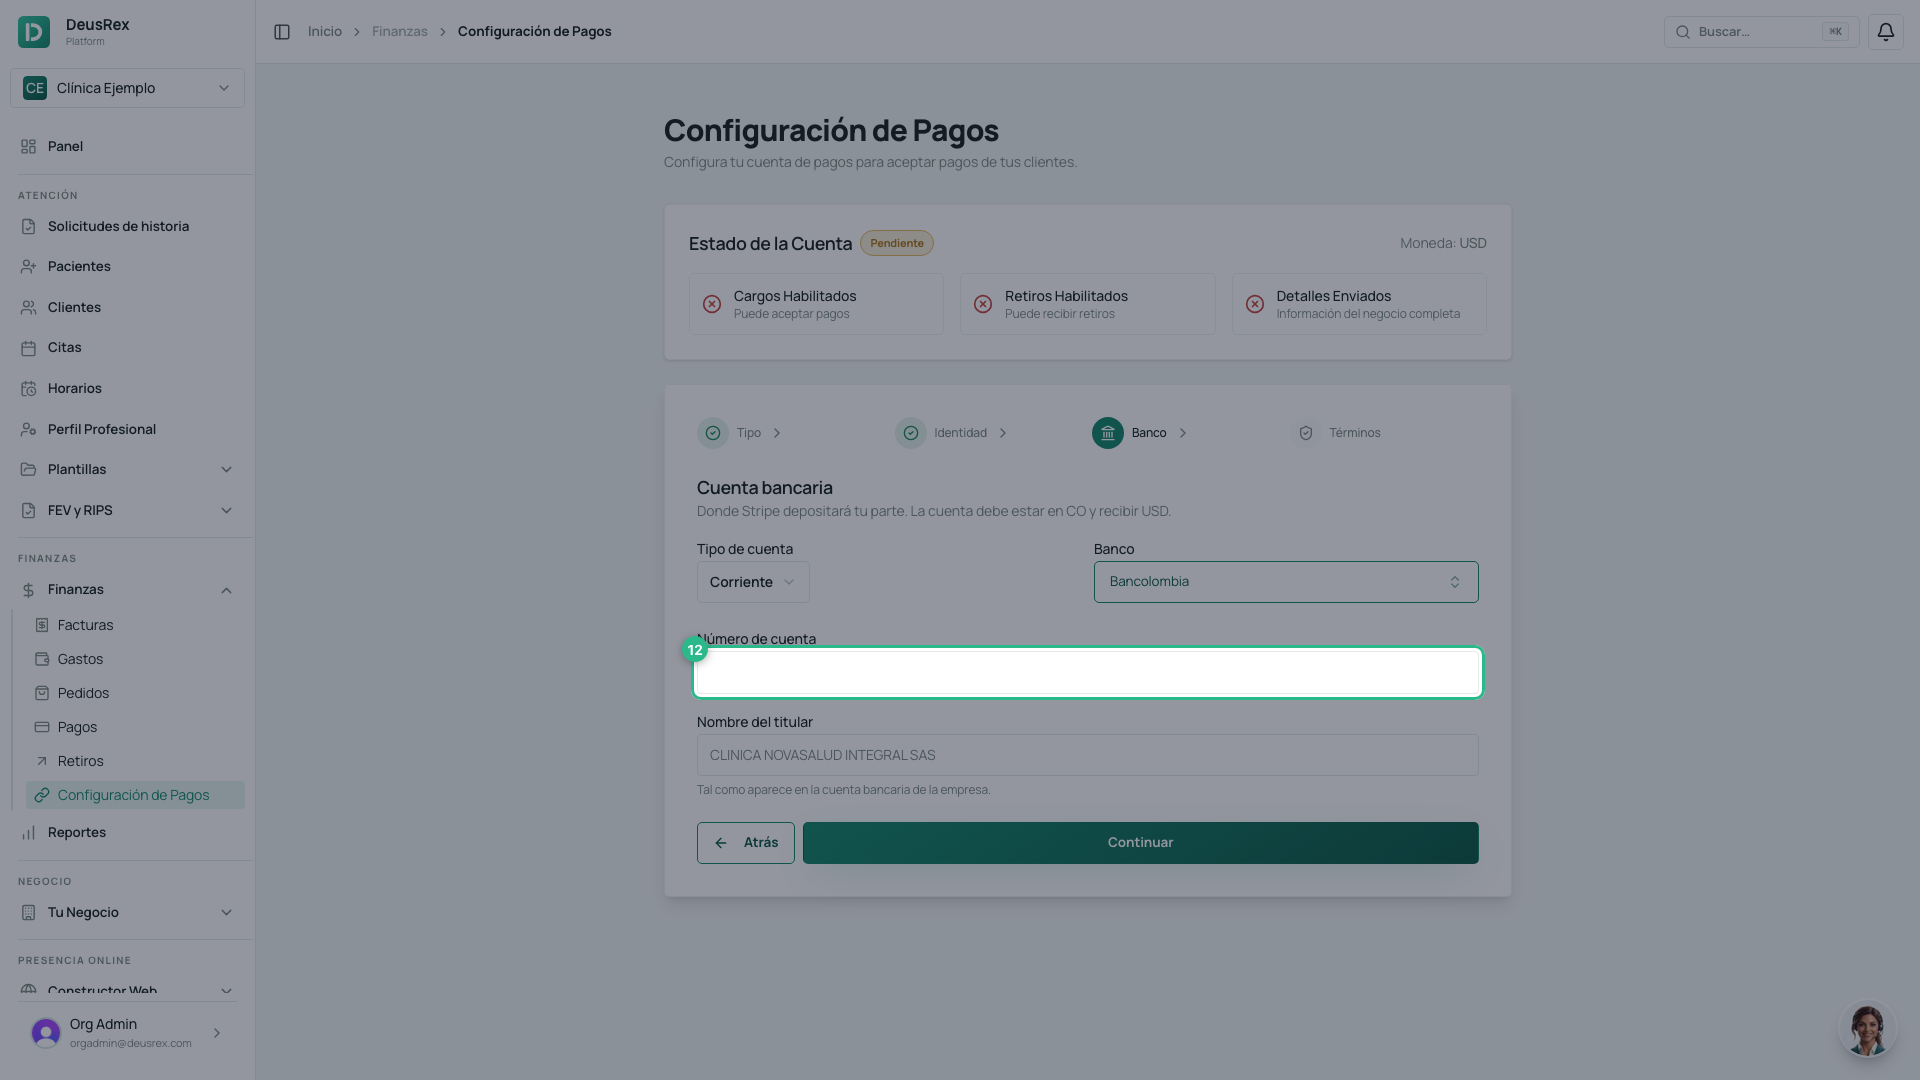Click the Continuar button

pyautogui.click(x=1140, y=843)
